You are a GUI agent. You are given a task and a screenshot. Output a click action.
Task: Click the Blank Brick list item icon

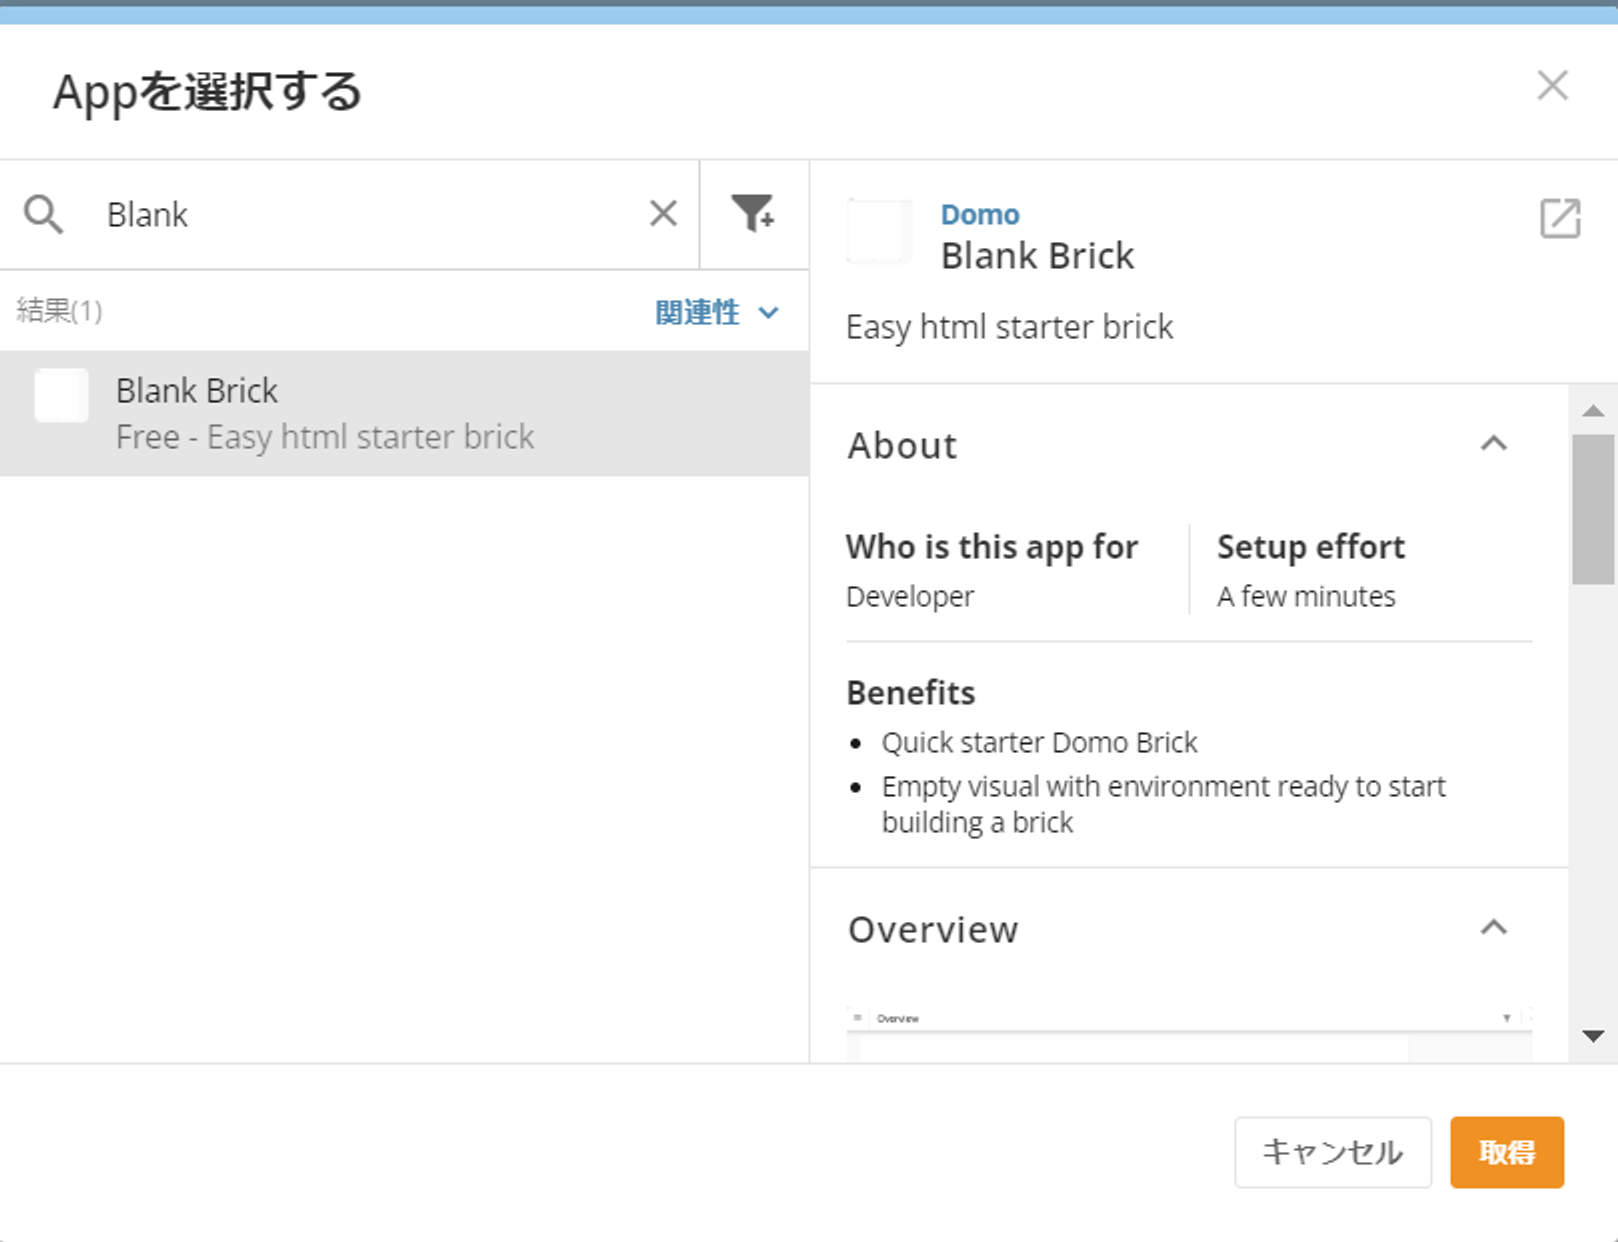[x=61, y=395]
